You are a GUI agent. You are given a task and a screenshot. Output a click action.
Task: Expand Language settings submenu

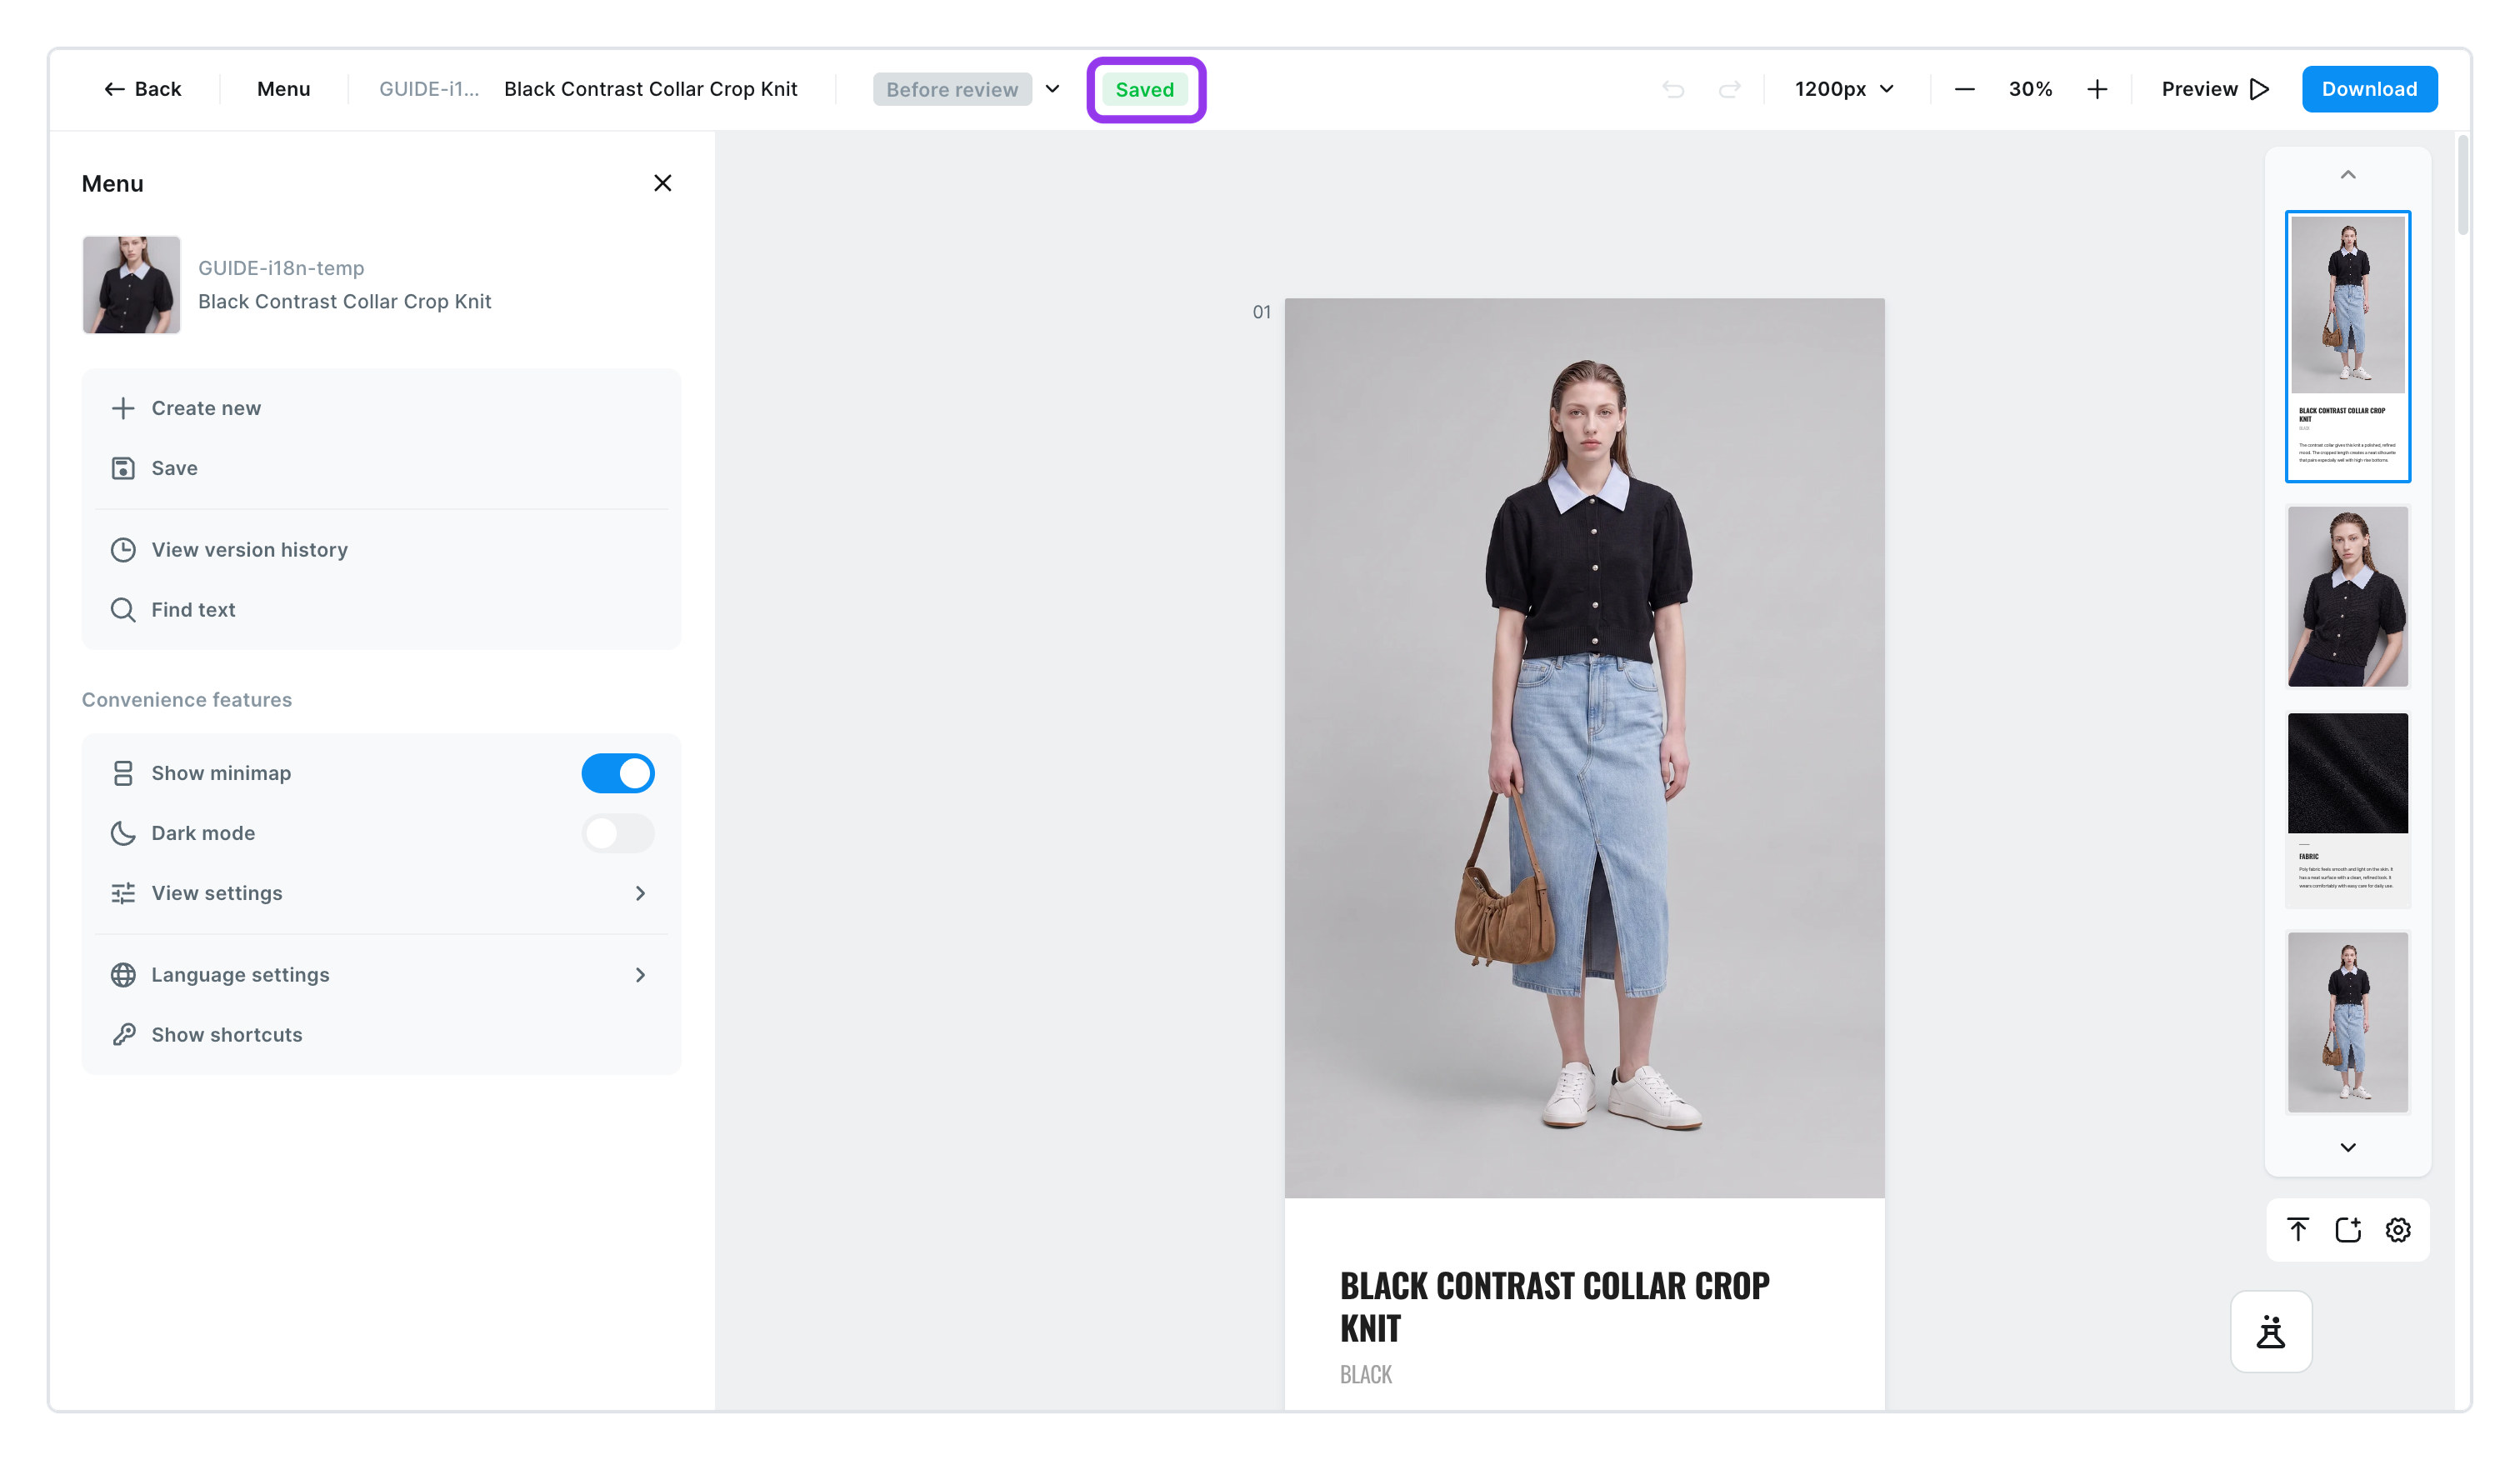pos(380,975)
